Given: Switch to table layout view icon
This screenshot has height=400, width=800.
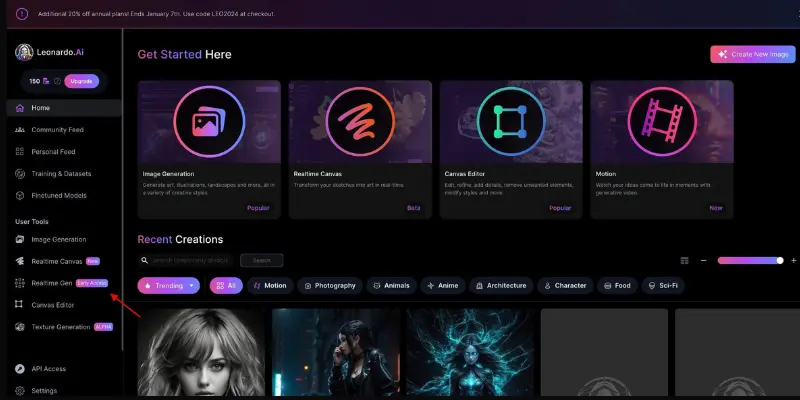Looking at the screenshot, I should (684, 260).
